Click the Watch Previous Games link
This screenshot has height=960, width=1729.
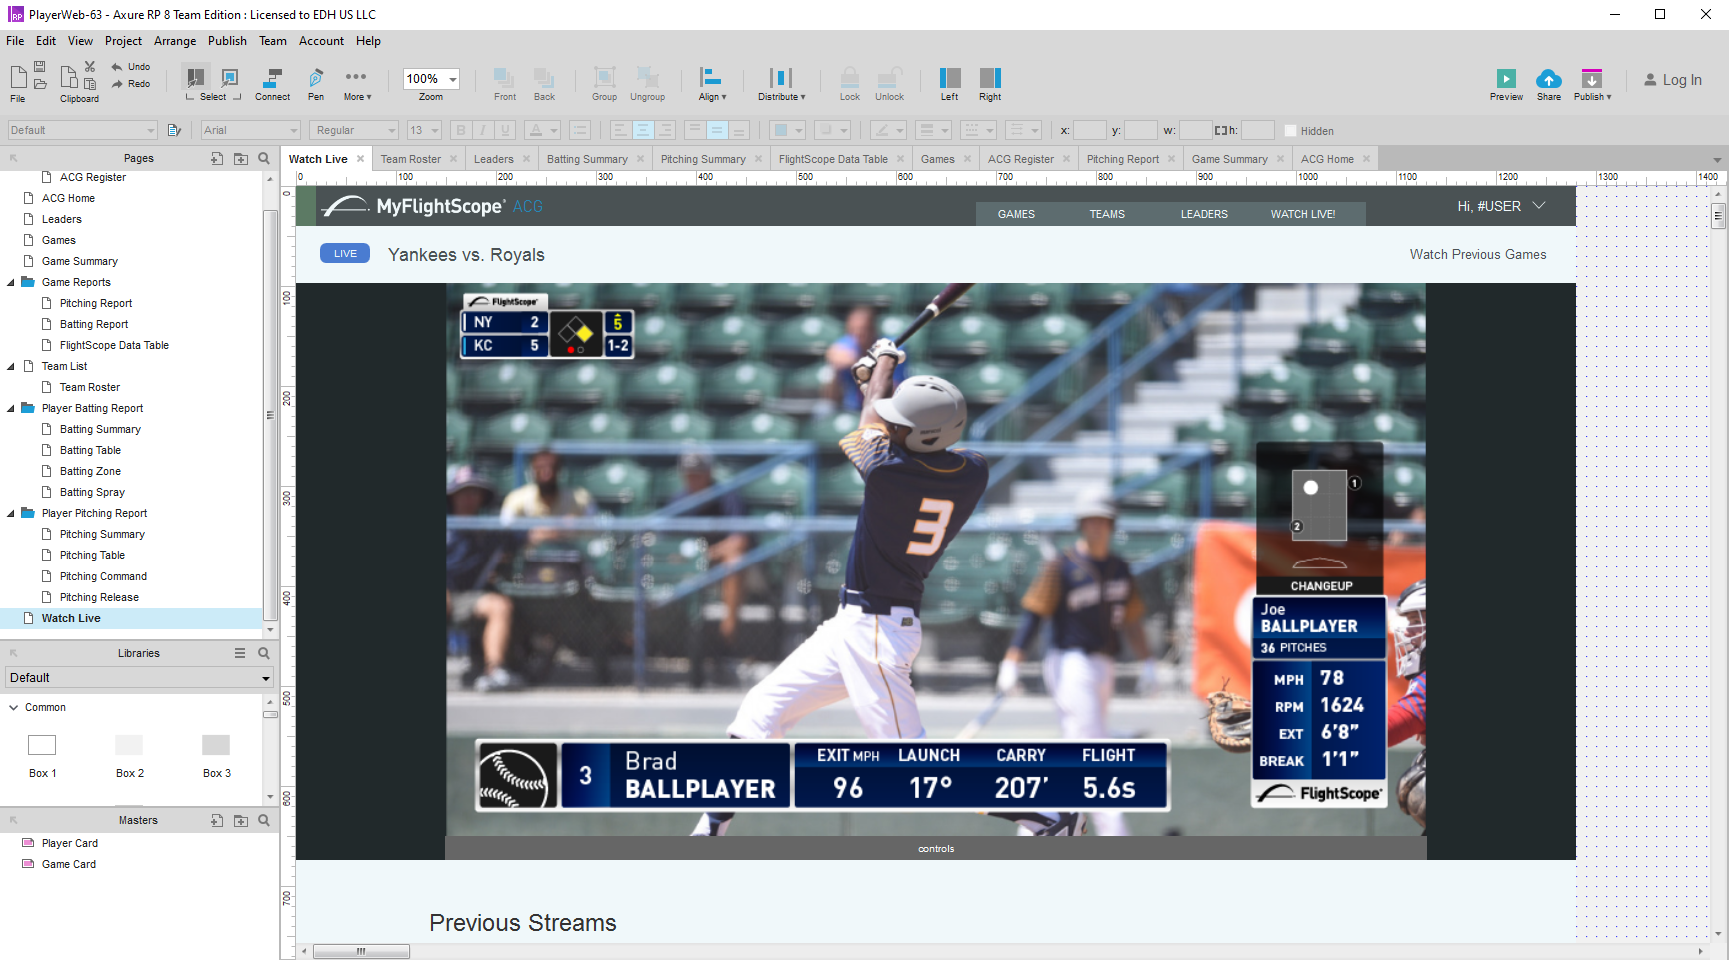1477,255
